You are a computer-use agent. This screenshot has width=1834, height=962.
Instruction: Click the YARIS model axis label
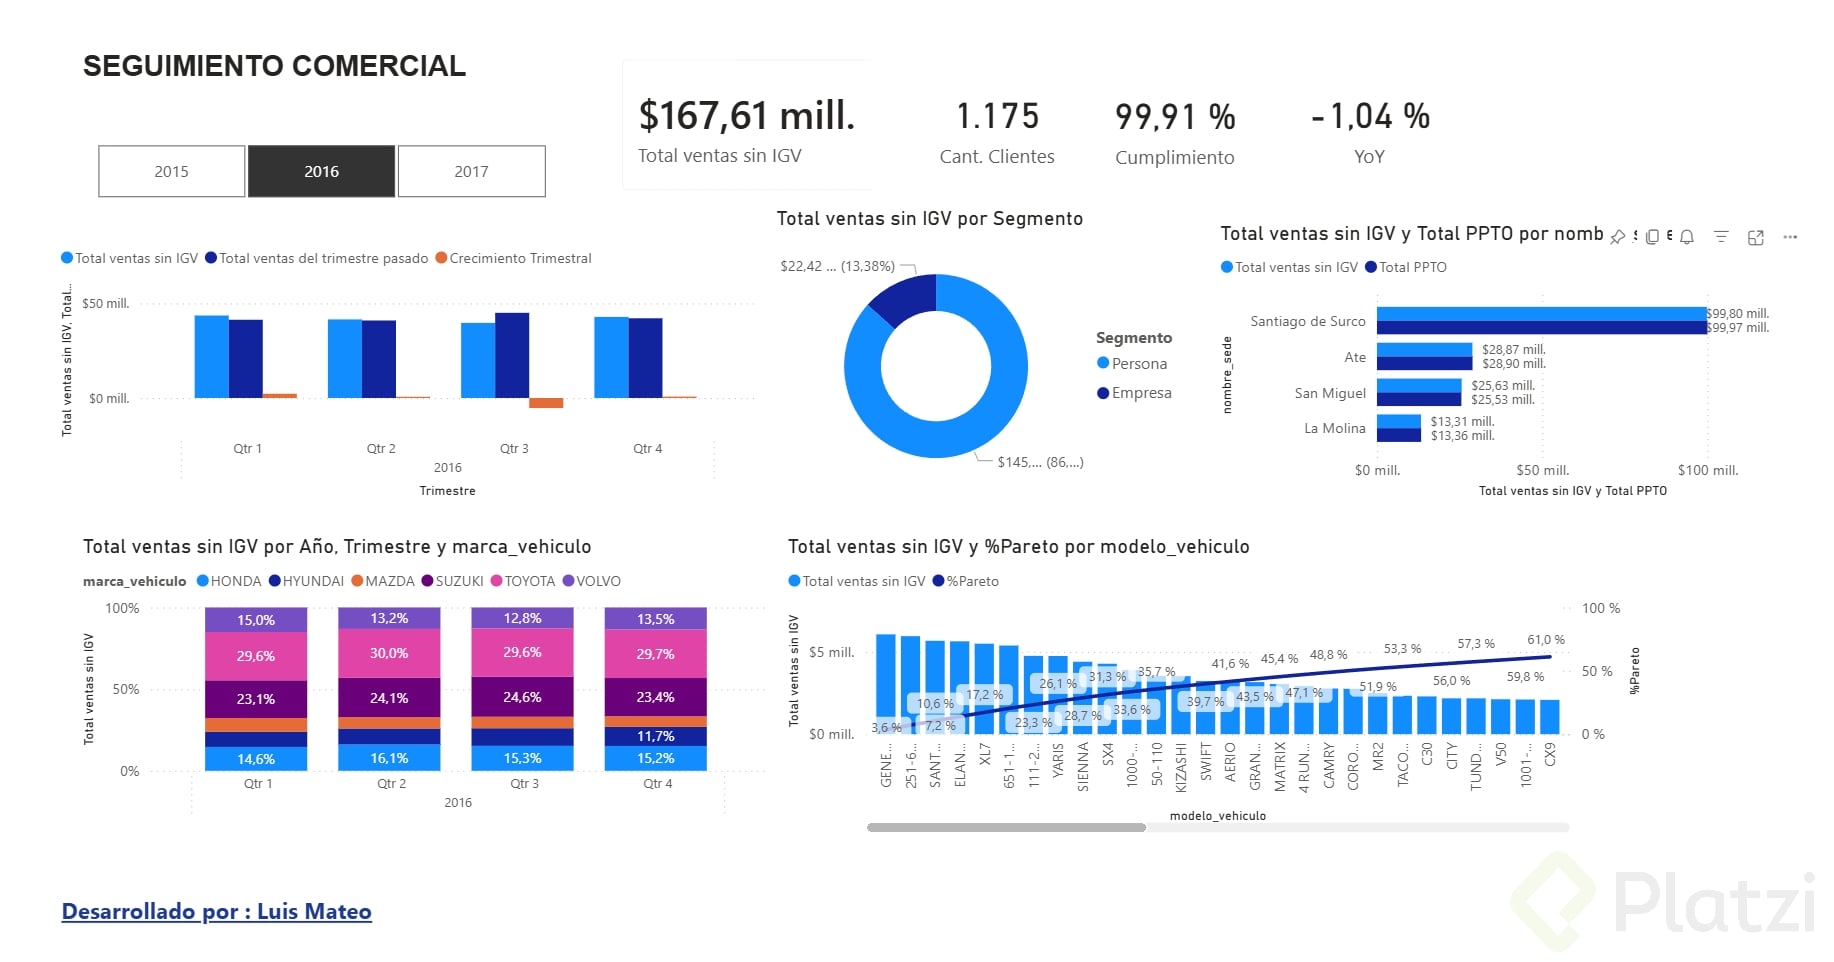click(x=1058, y=760)
